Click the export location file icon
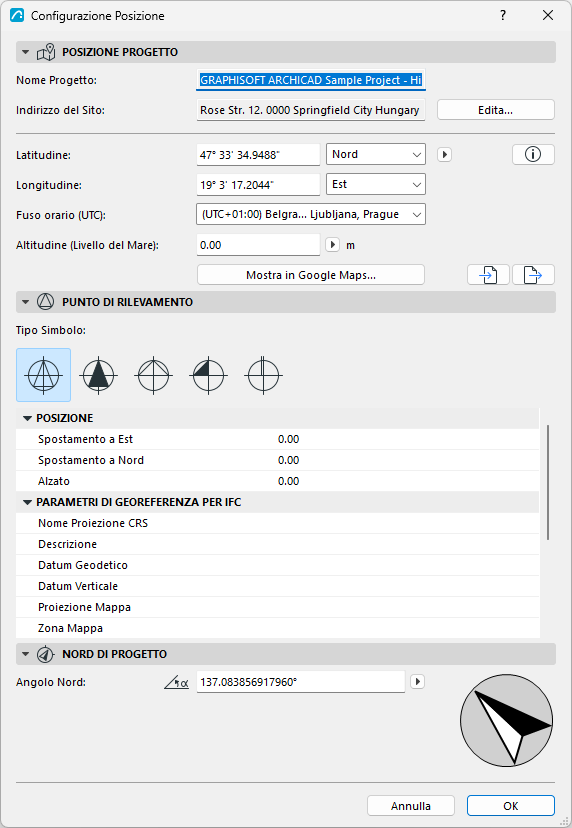 click(x=533, y=275)
